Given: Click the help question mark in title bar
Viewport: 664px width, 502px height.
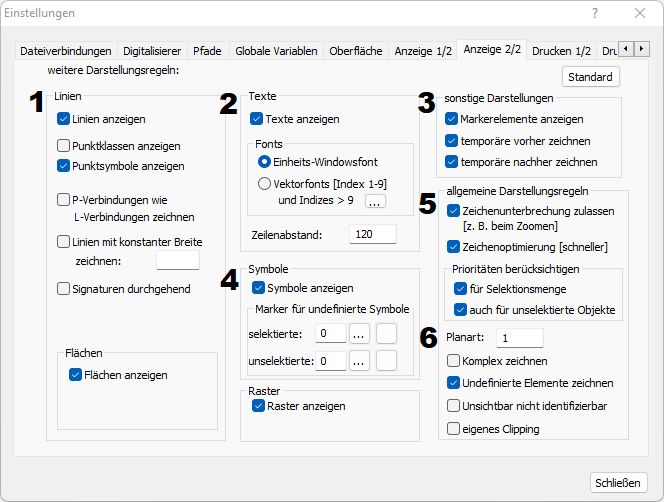Looking at the screenshot, I should (x=595, y=14).
